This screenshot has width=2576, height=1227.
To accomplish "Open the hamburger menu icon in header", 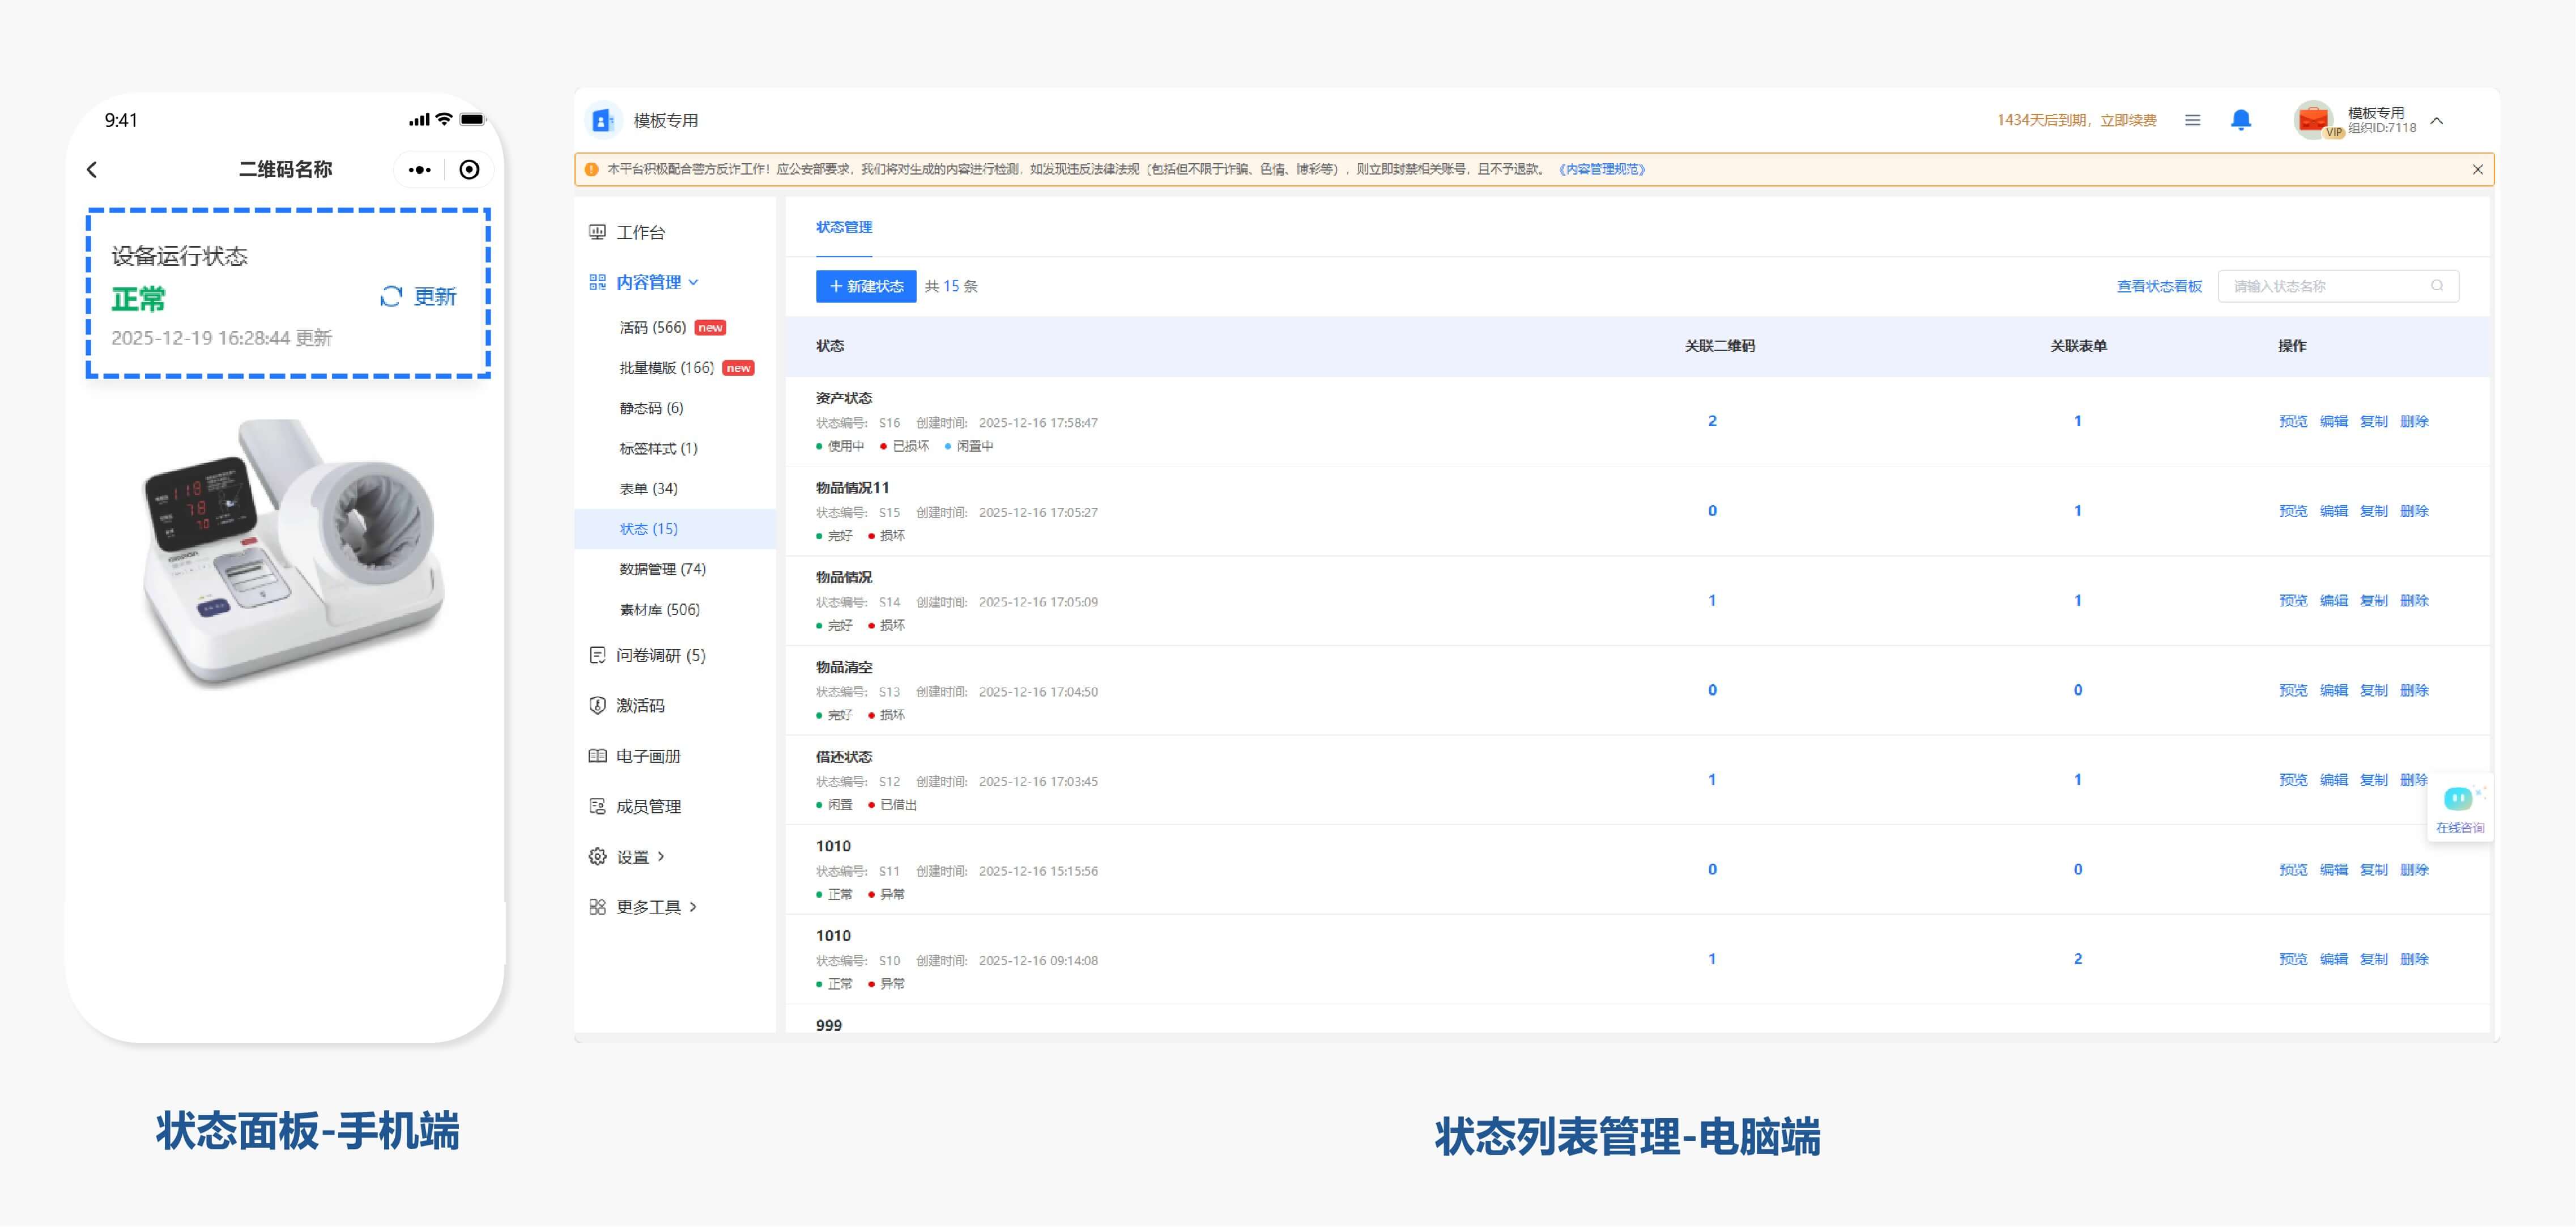I will [x=2192, y=120].
